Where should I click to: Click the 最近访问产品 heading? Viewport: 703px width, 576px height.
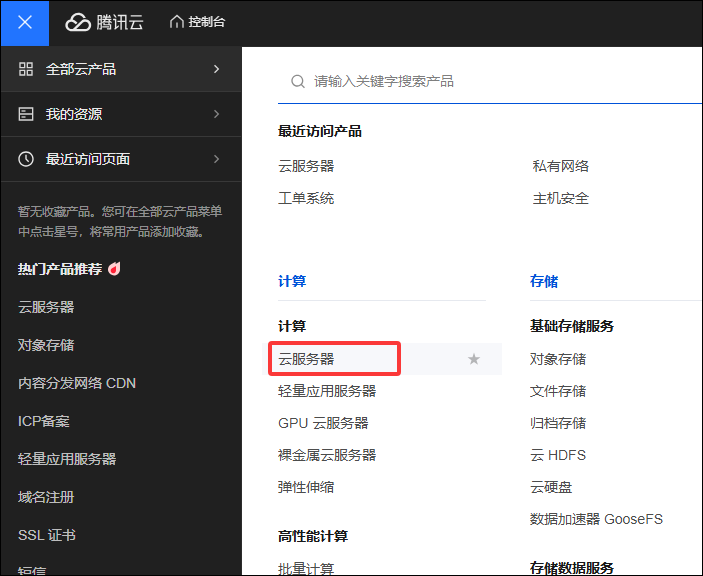click(320, 131)
